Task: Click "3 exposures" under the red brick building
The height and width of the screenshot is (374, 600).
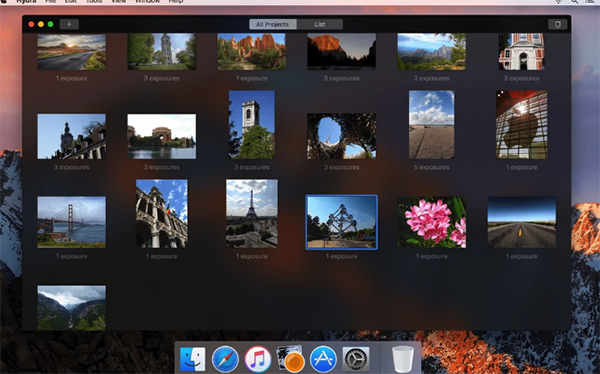Action: tap(522, 78)
